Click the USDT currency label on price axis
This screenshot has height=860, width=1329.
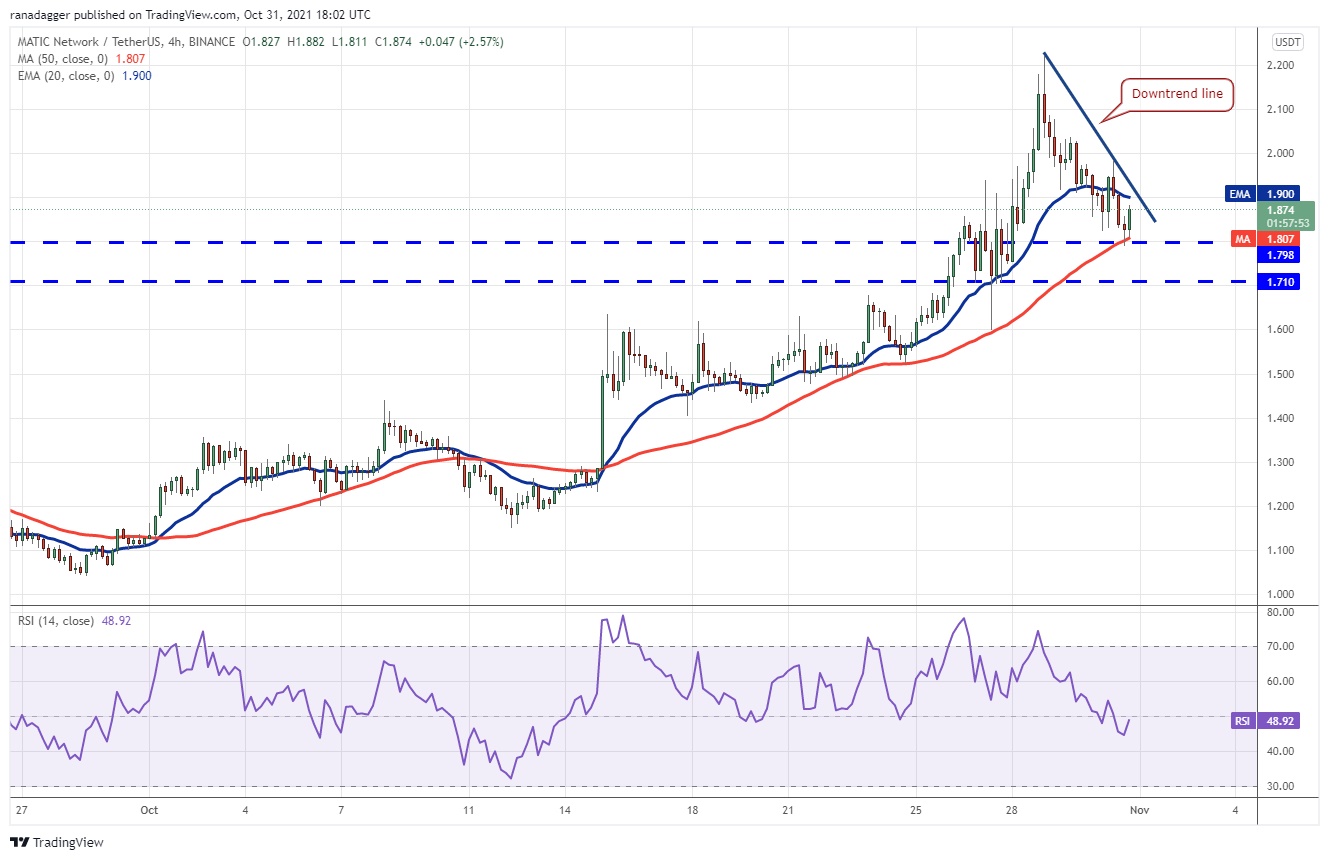pyautogui.click(x=1289, y=42)
